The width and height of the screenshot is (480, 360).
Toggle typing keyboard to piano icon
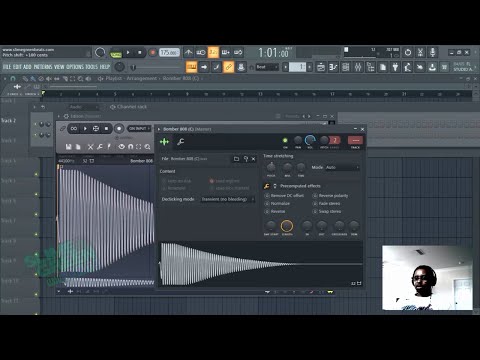[191, 67]
